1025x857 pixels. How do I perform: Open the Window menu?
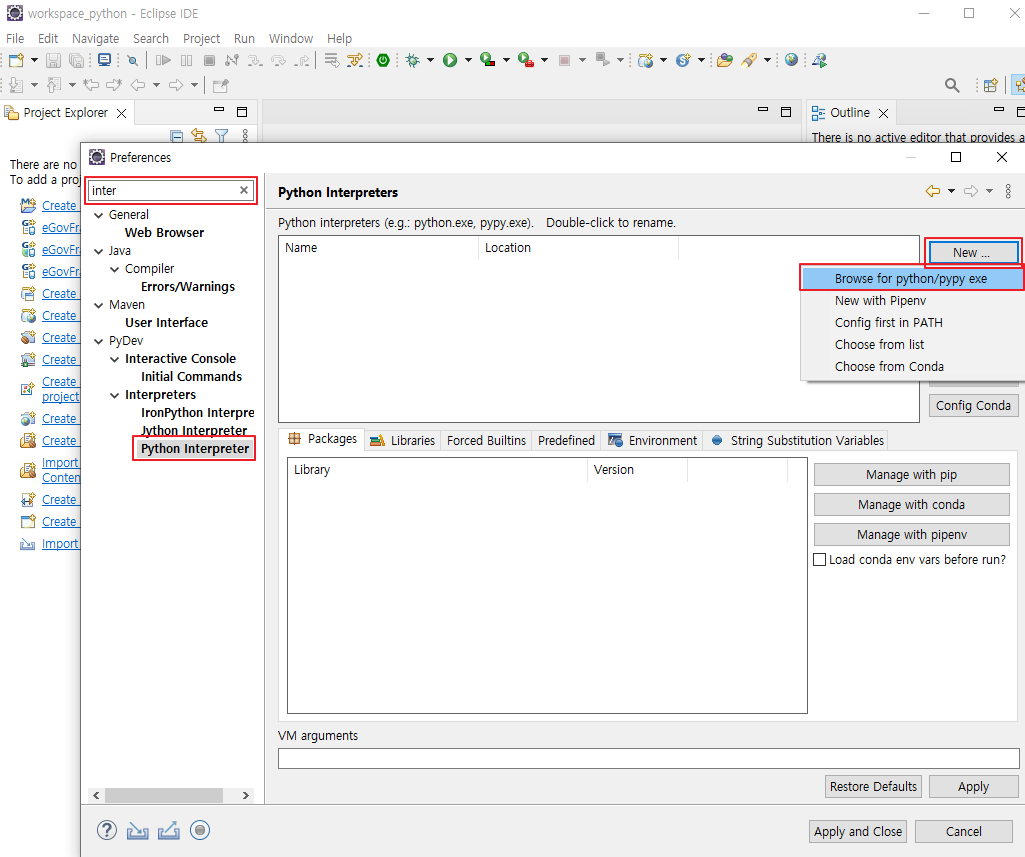point(290,39)
